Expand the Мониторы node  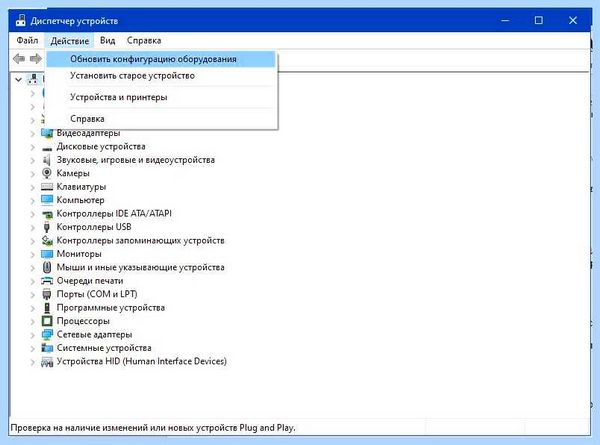tap(33, 254)
